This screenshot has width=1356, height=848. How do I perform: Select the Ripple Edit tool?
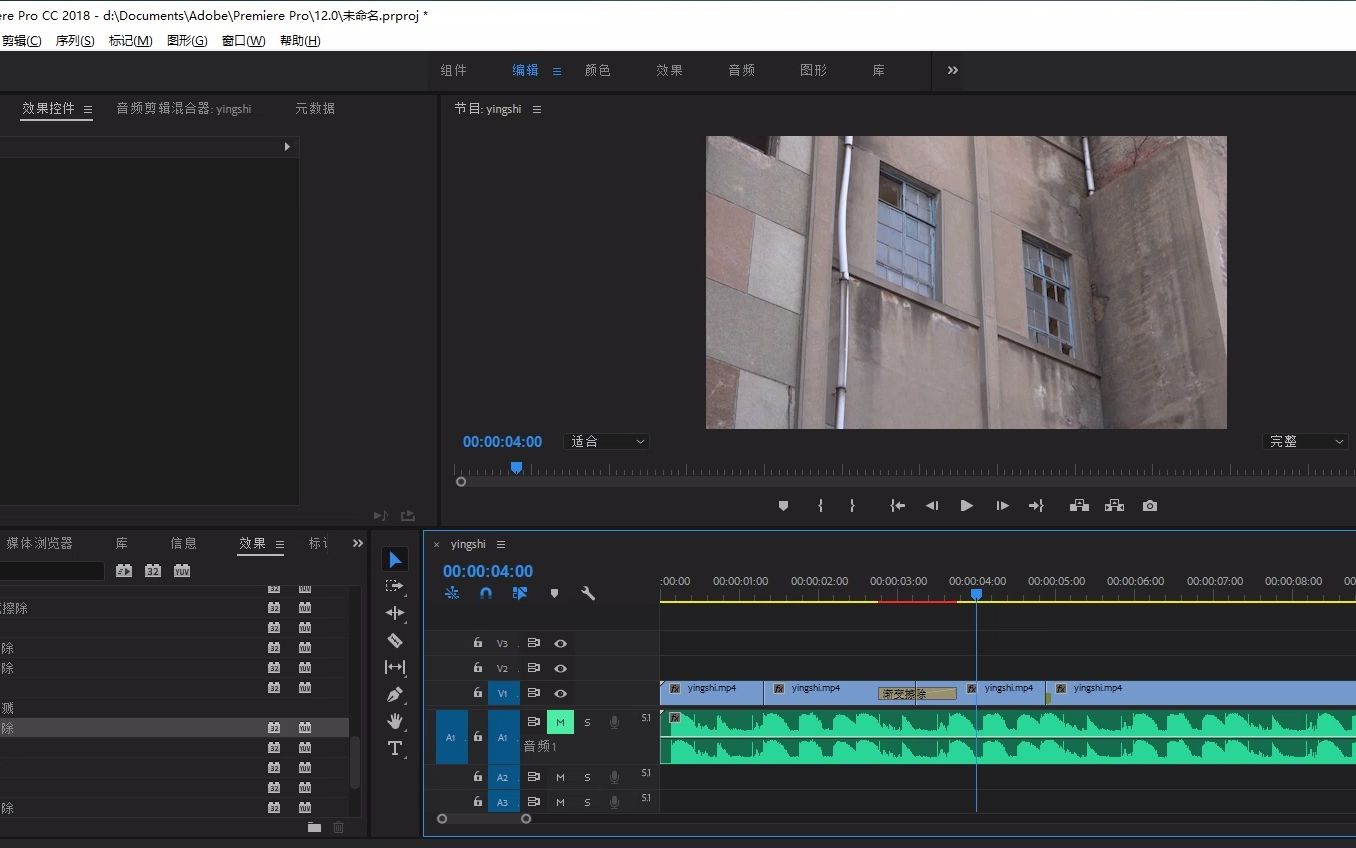pos(395,613)
